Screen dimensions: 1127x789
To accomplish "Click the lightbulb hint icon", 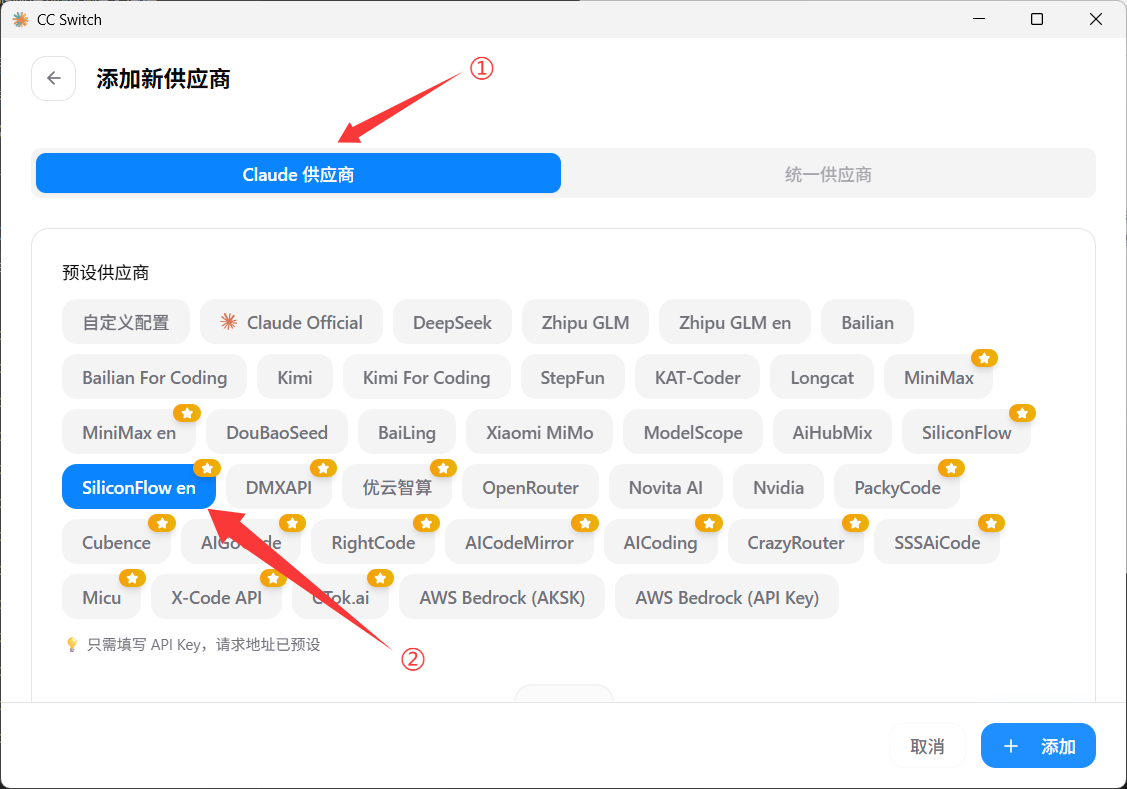I will click(x=71, y=645).
